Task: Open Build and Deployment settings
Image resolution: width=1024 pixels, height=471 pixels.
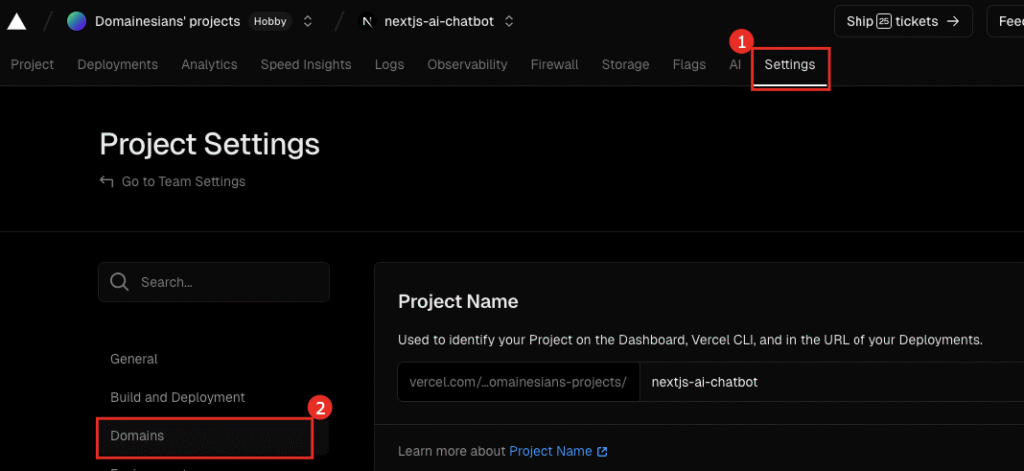Action: coord(178,397)
